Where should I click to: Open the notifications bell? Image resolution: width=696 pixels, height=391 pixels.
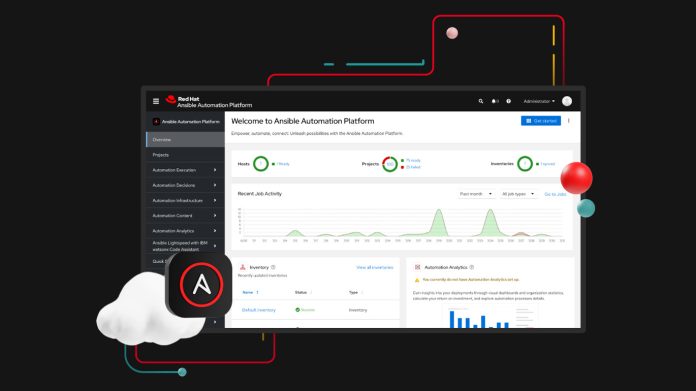tap(494, 101)
